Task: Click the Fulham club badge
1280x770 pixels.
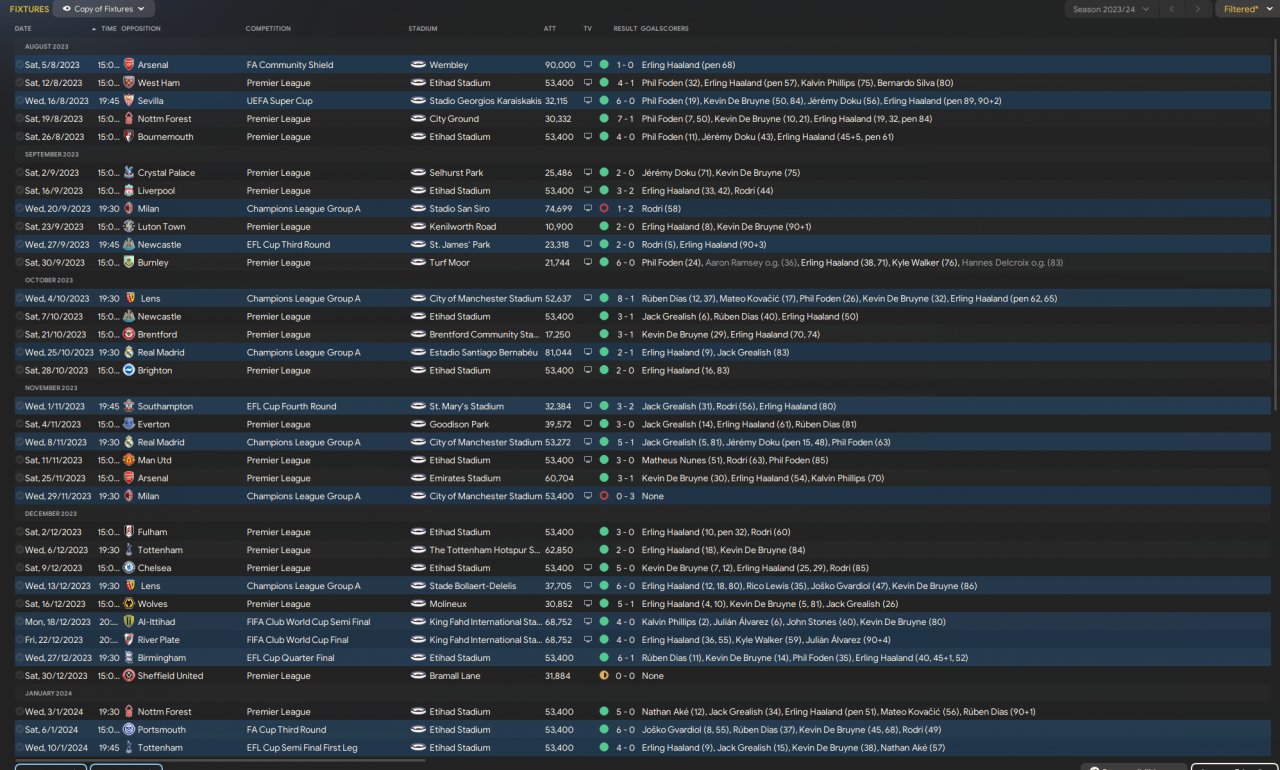Action: pyautogui.click(x=129, y=533)
